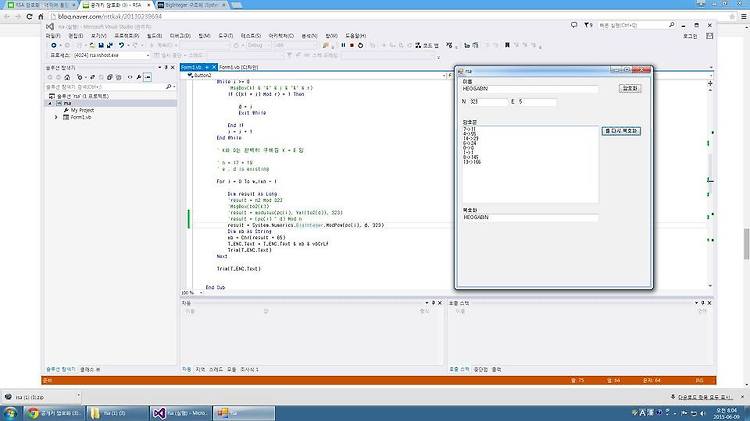Open the View menu in Visual Studio

(x=99, y=36)
